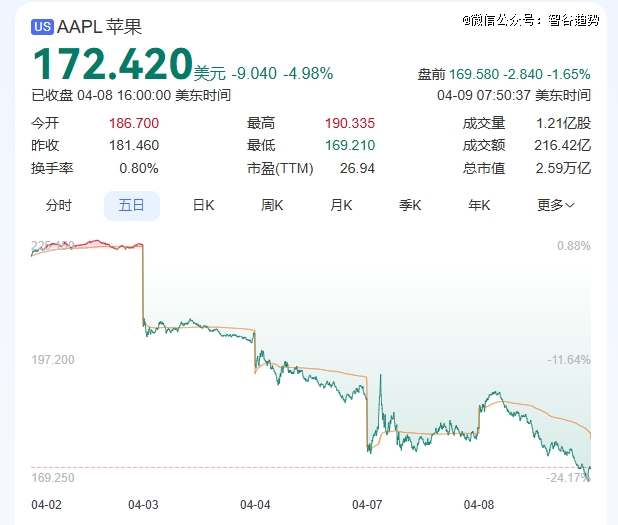The height and width of the screenshot is (525, 618).
Task: Open the 周K weekly chart tab
Action: (x=272, y=205)
